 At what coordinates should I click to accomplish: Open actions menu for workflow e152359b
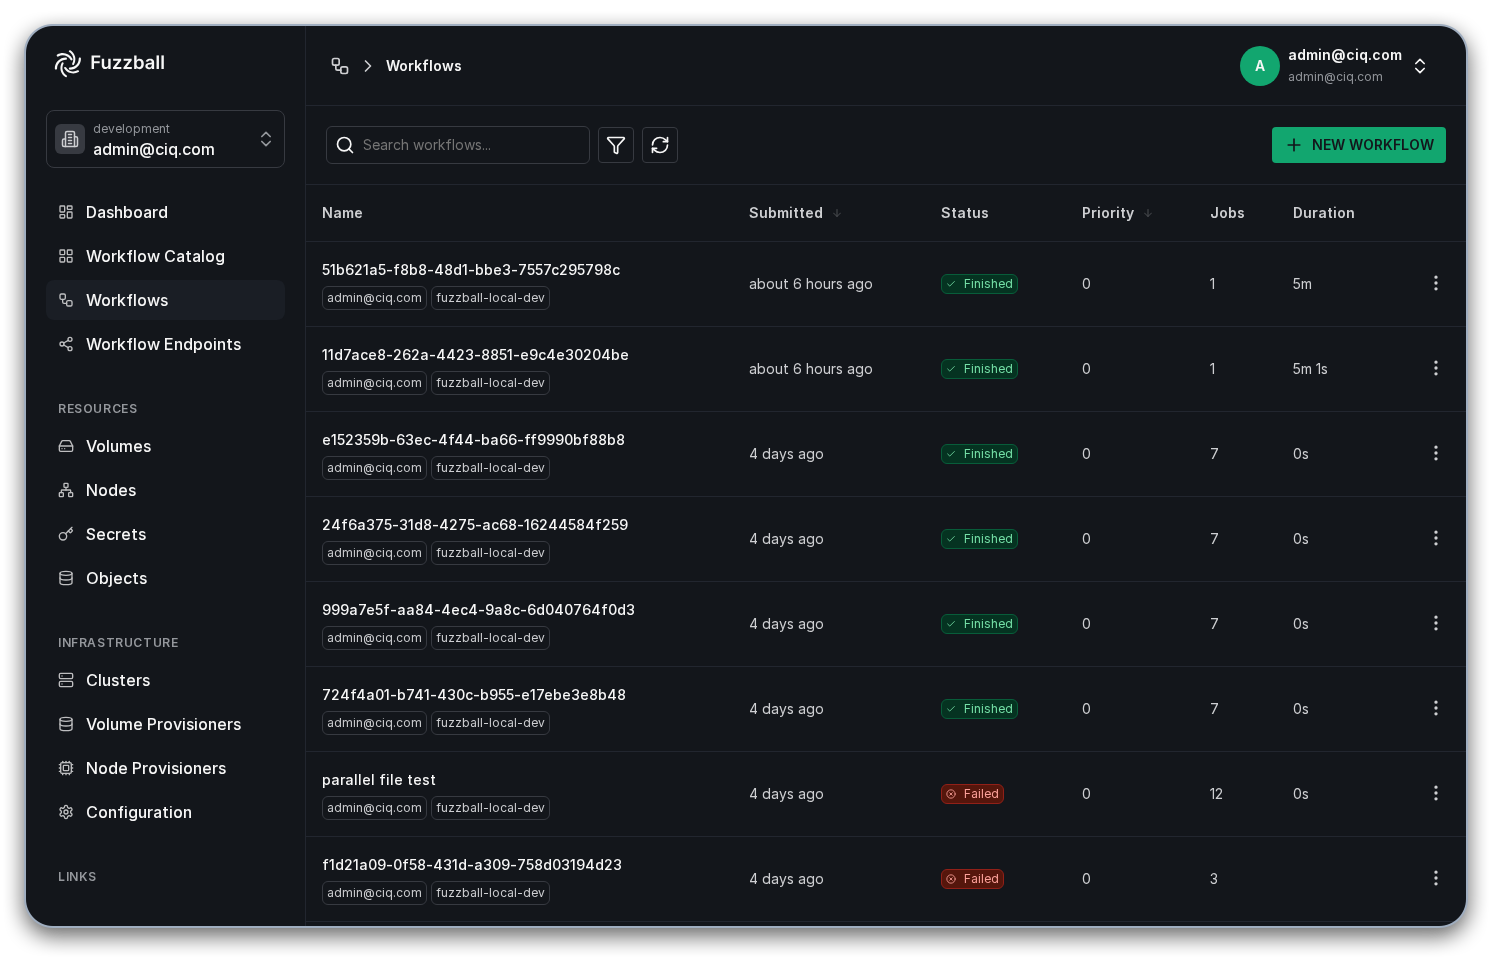pos(1436,453)
